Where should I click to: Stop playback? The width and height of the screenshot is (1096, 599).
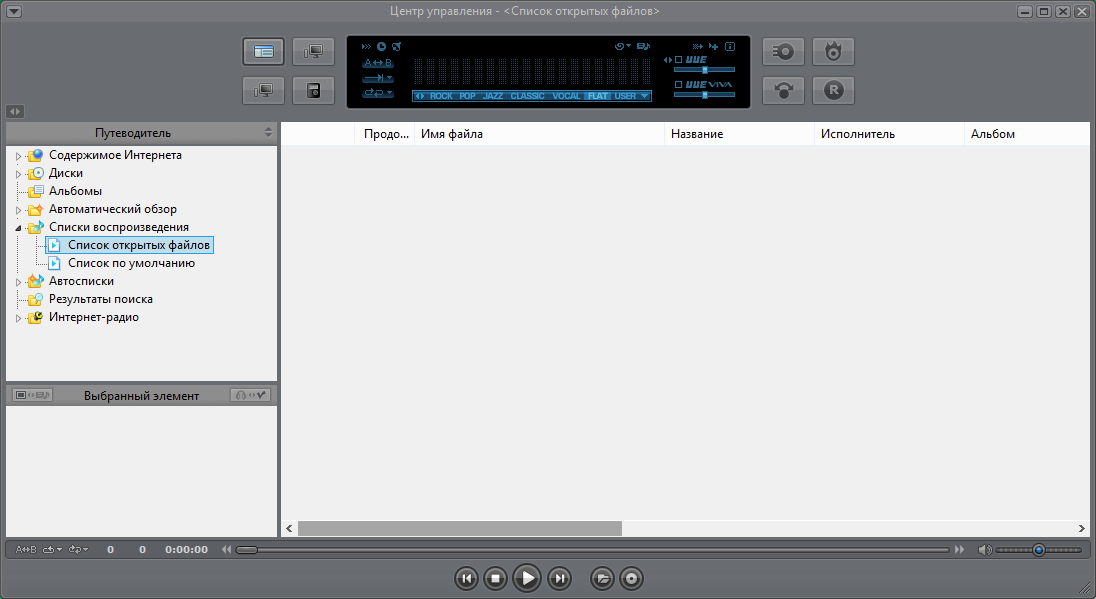tap(496, 579)
